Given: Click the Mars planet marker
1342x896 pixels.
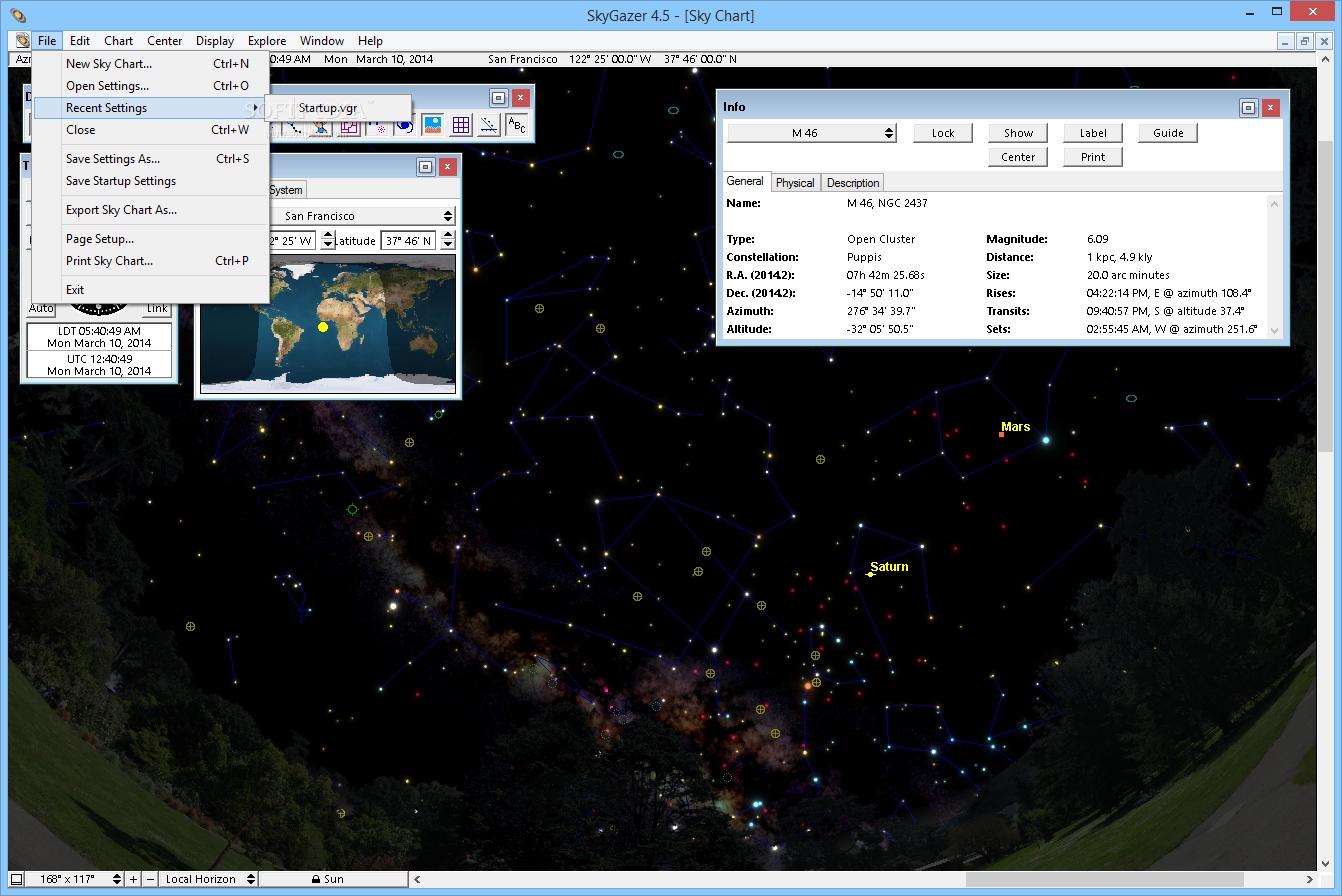Looking at the screenshot, I should coord(1002,434).
